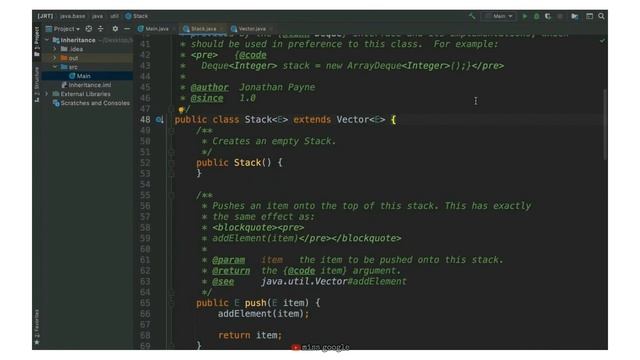Collapse the src folder
The height and width of the screenshot is (360, 640).
click(x=55, y=67)
